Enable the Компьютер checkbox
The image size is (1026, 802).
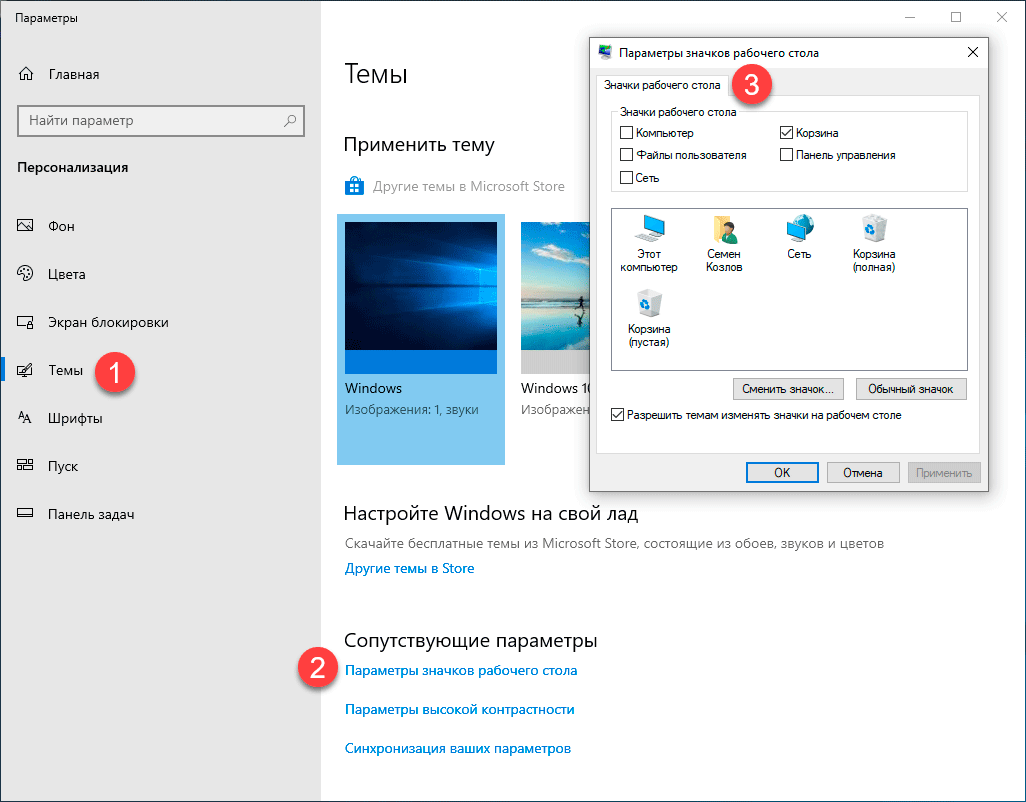(626, 133)
